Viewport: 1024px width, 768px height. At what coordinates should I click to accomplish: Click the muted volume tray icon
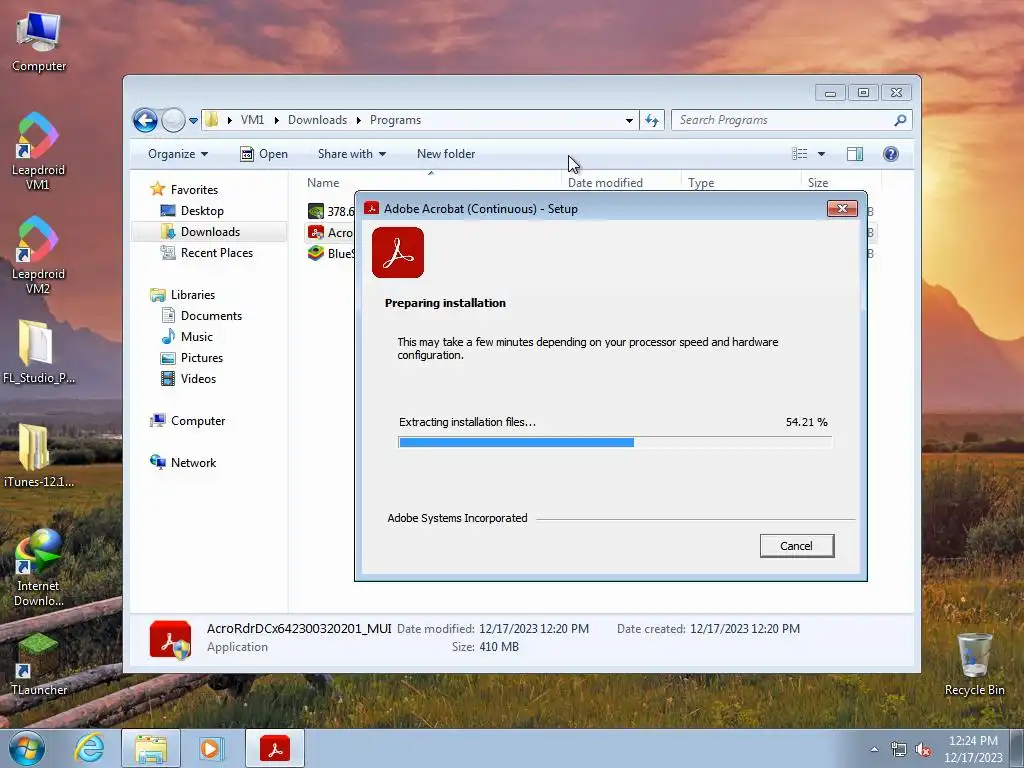click(923, 750)
